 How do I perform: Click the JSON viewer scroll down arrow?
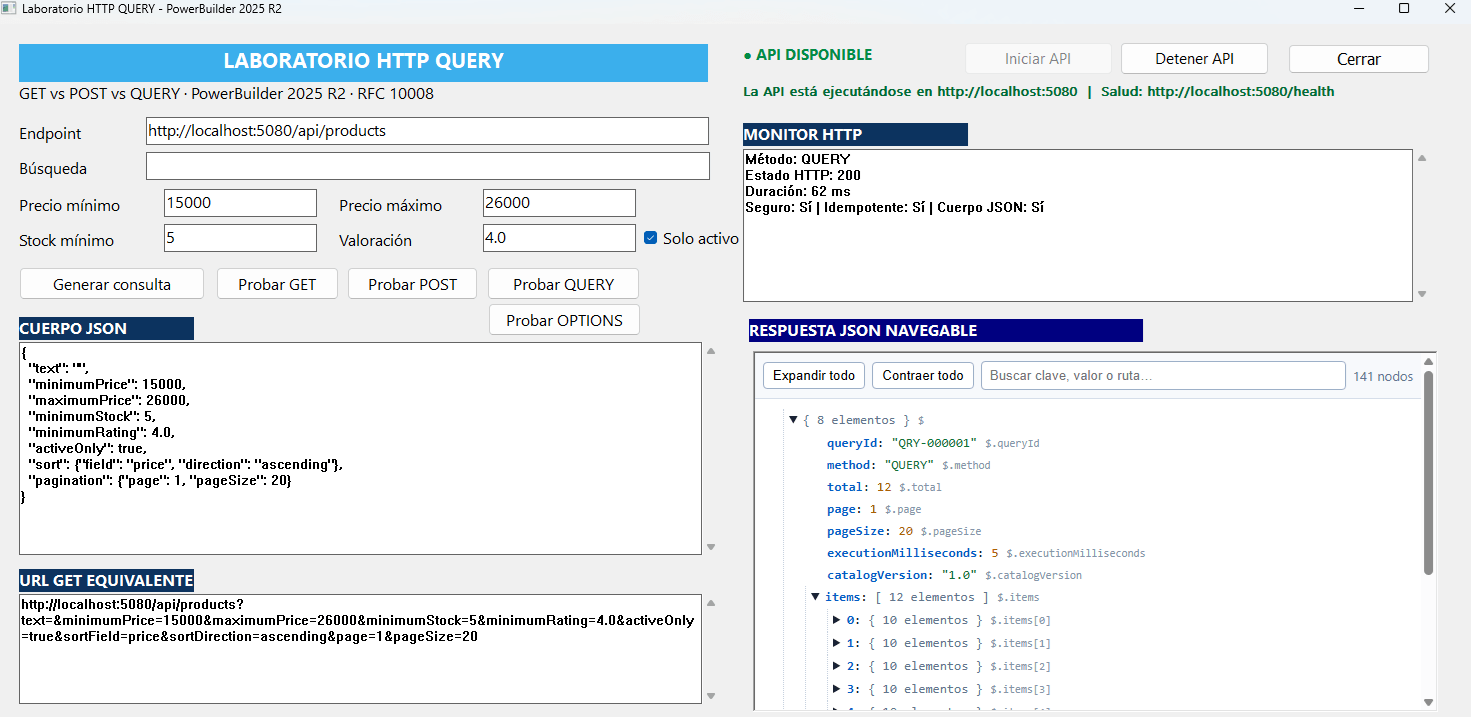click(1429, 702)
